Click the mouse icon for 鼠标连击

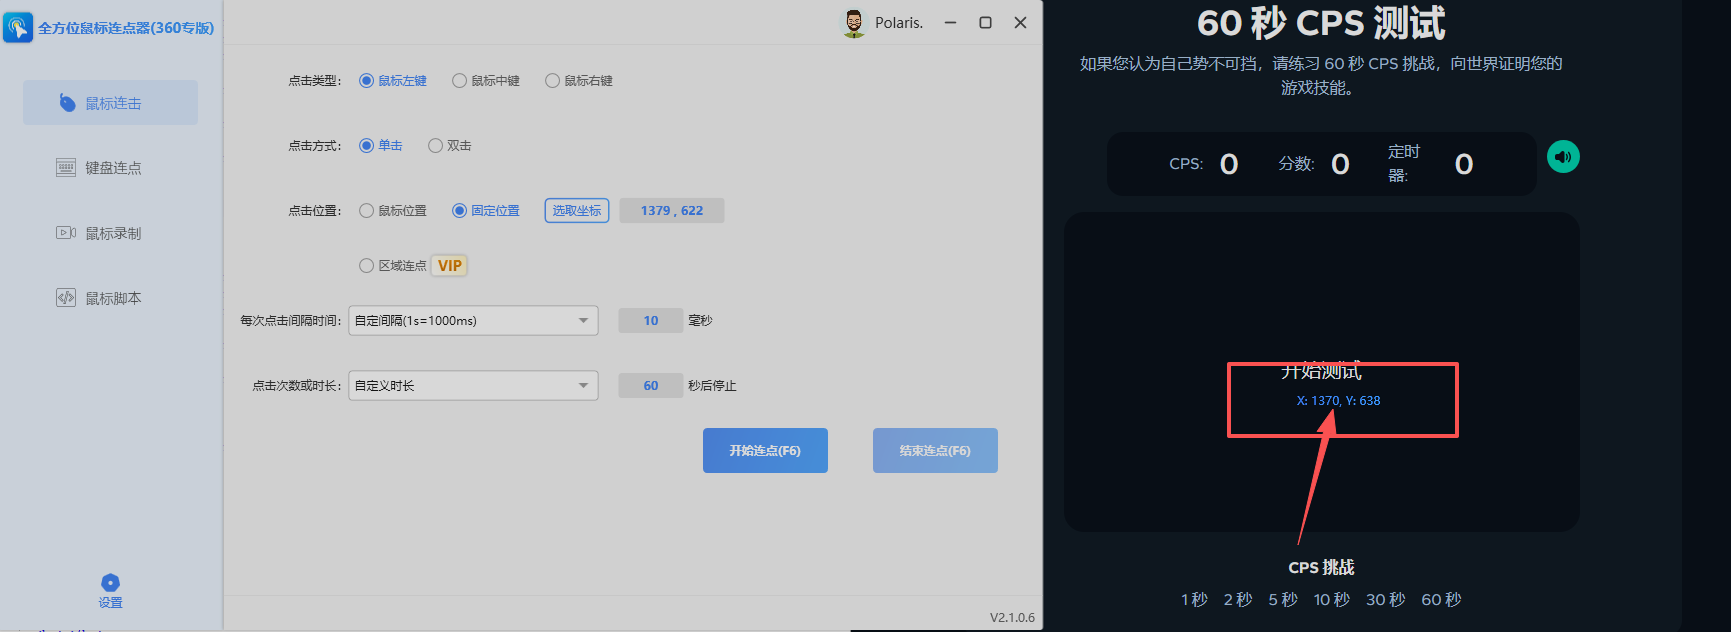(67, 103)
